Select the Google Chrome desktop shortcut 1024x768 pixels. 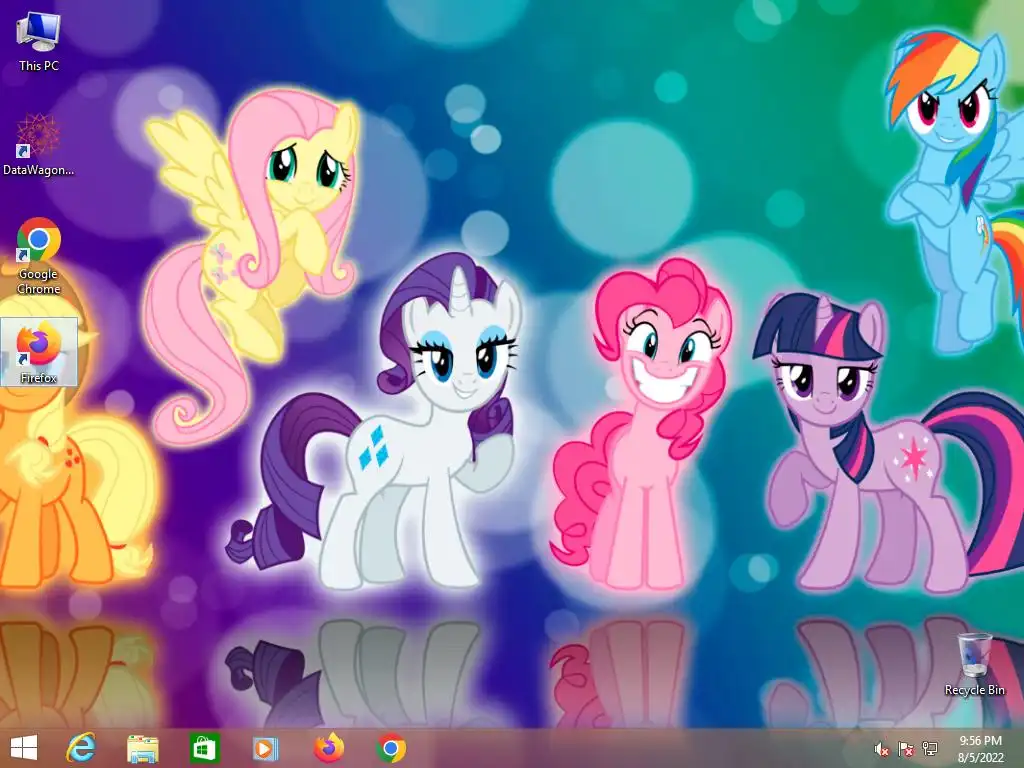[39, 256]
